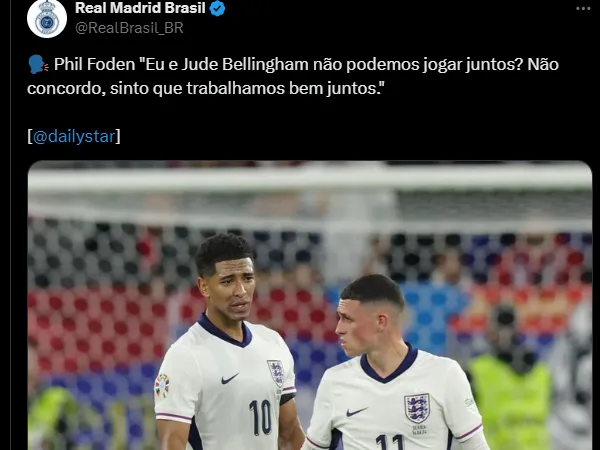Click the head of the number 11 player
Screen dimensions: 600x450
(371, 315)
